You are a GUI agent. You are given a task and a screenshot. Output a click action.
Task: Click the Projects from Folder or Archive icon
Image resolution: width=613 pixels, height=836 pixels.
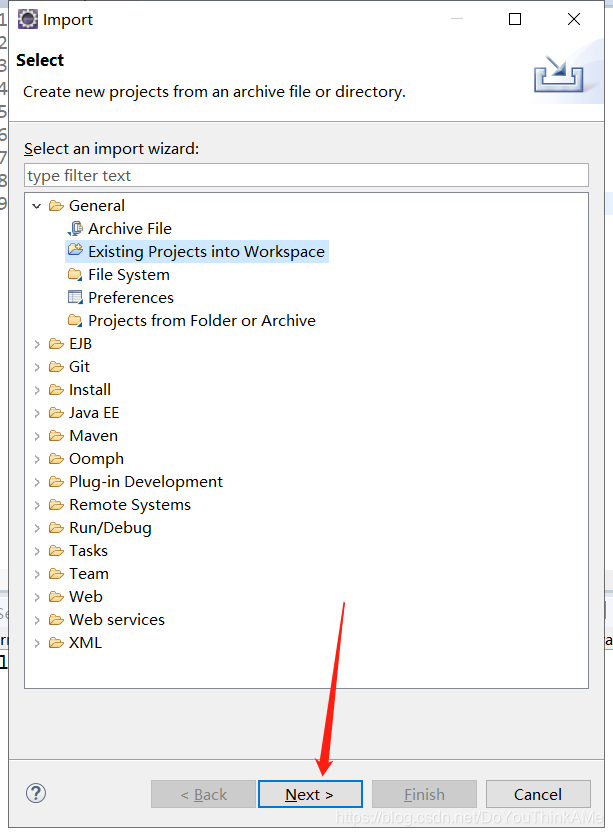point(75,320)
